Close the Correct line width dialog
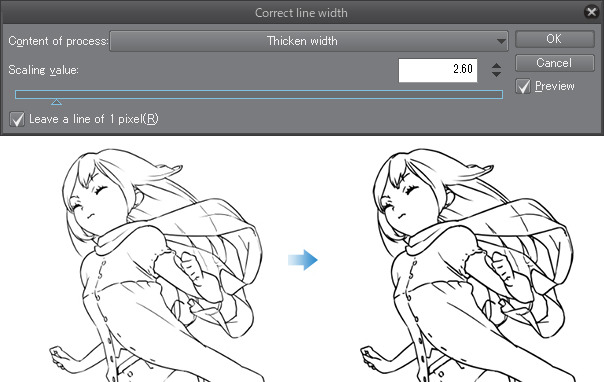 coord(591,12)
